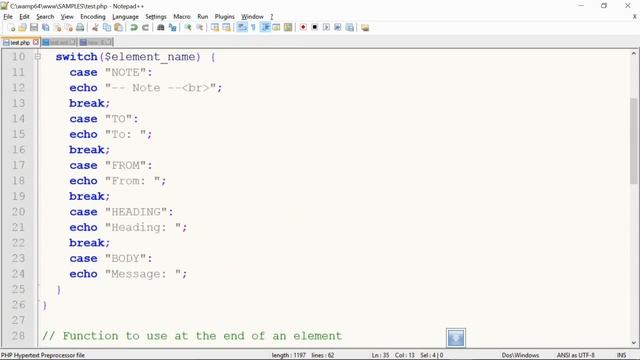Copy selection using the Copy toolbar icon
The image size is (640, 360).
coord(107,27)
